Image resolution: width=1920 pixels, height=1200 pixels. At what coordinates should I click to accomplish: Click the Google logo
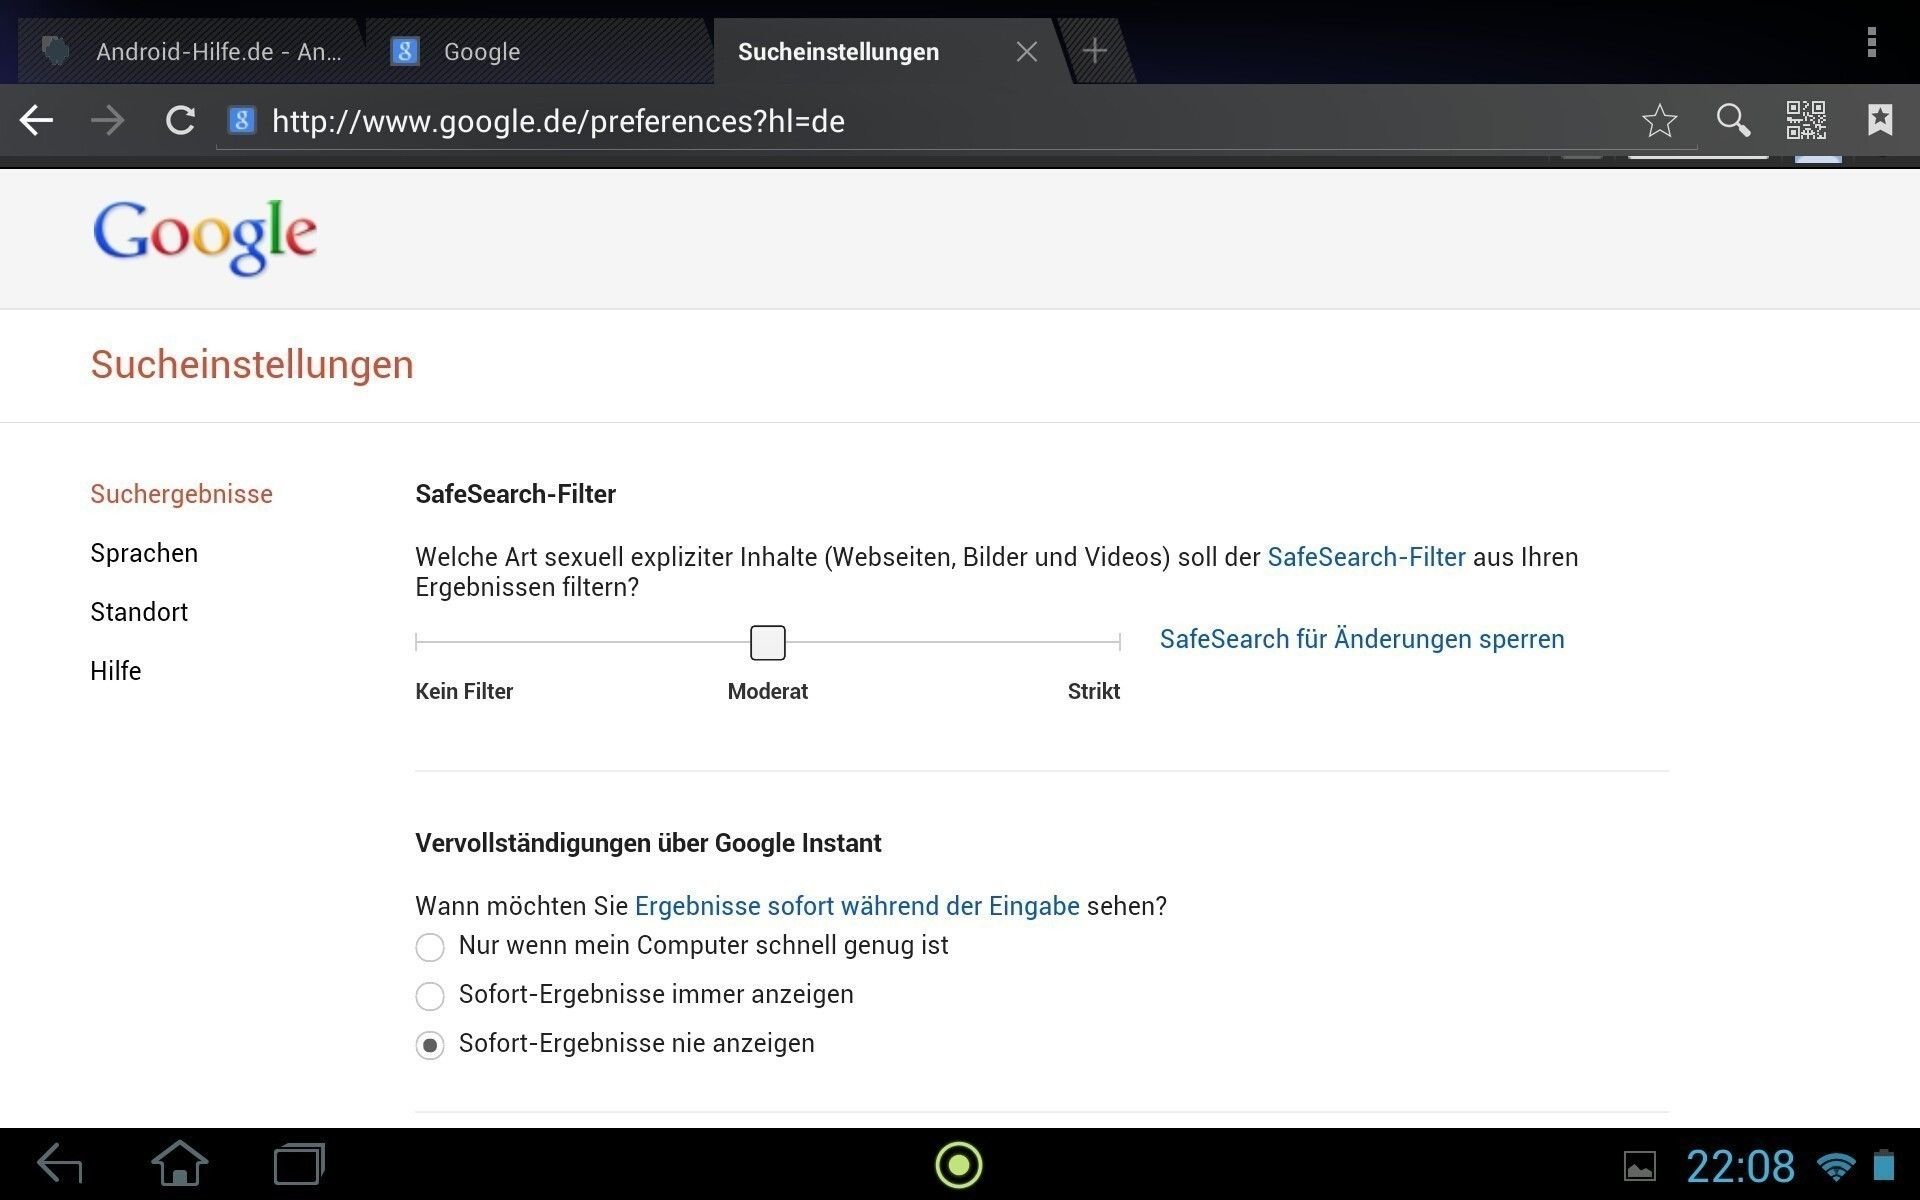pos(205,237)
